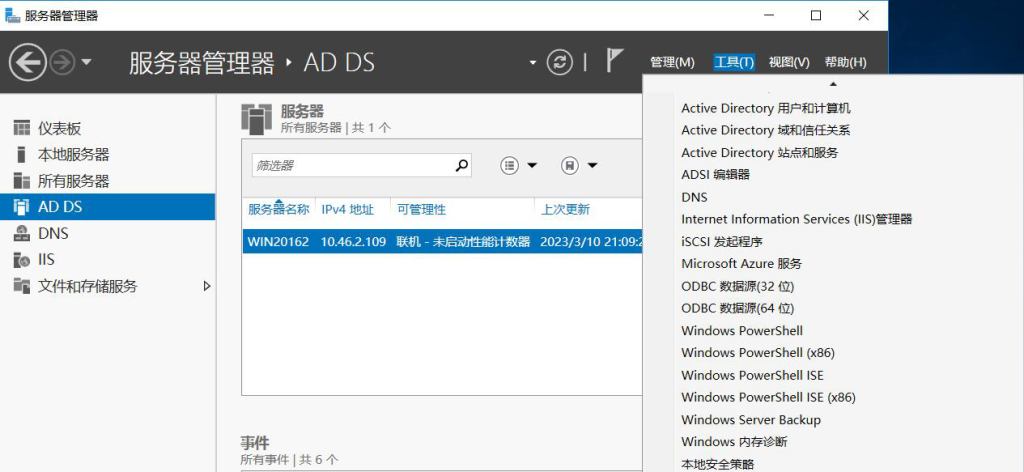
Task: Open the 帮助(H) menu
Action: pyautogui.click(x=845, y=62)
